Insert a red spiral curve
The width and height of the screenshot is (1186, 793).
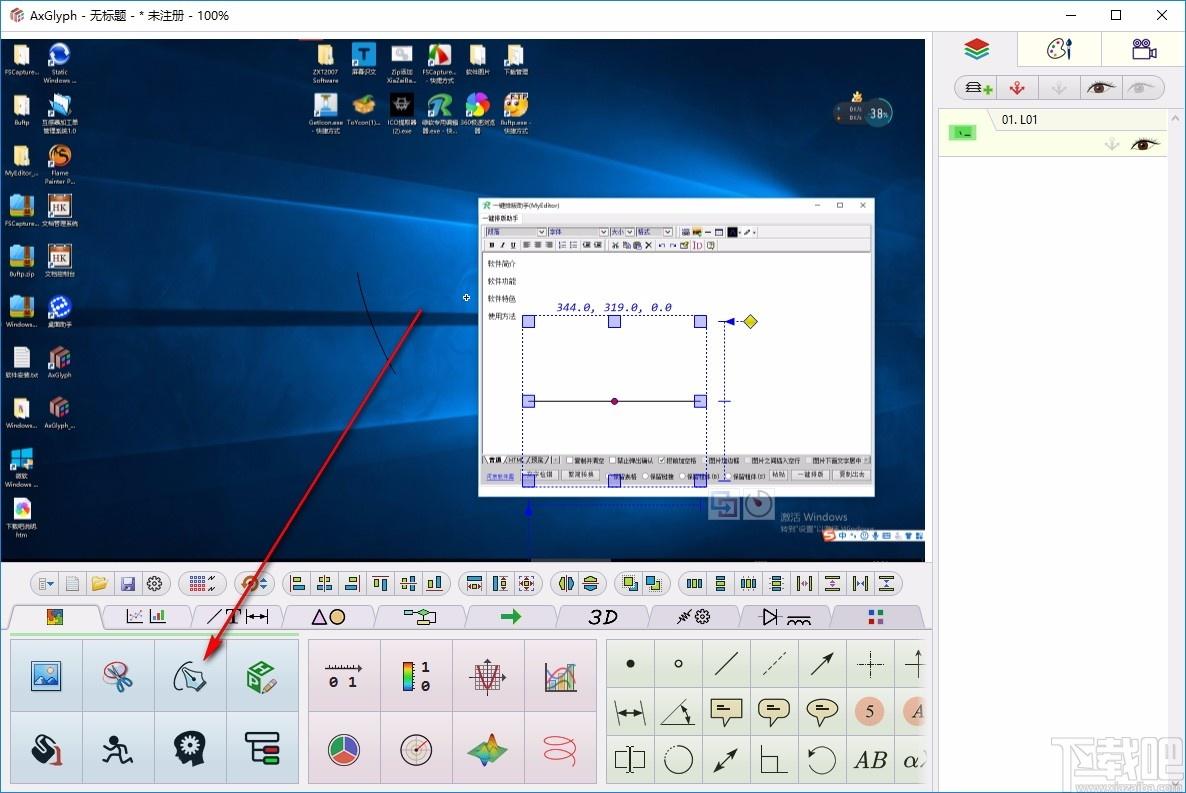click(560, 749)
